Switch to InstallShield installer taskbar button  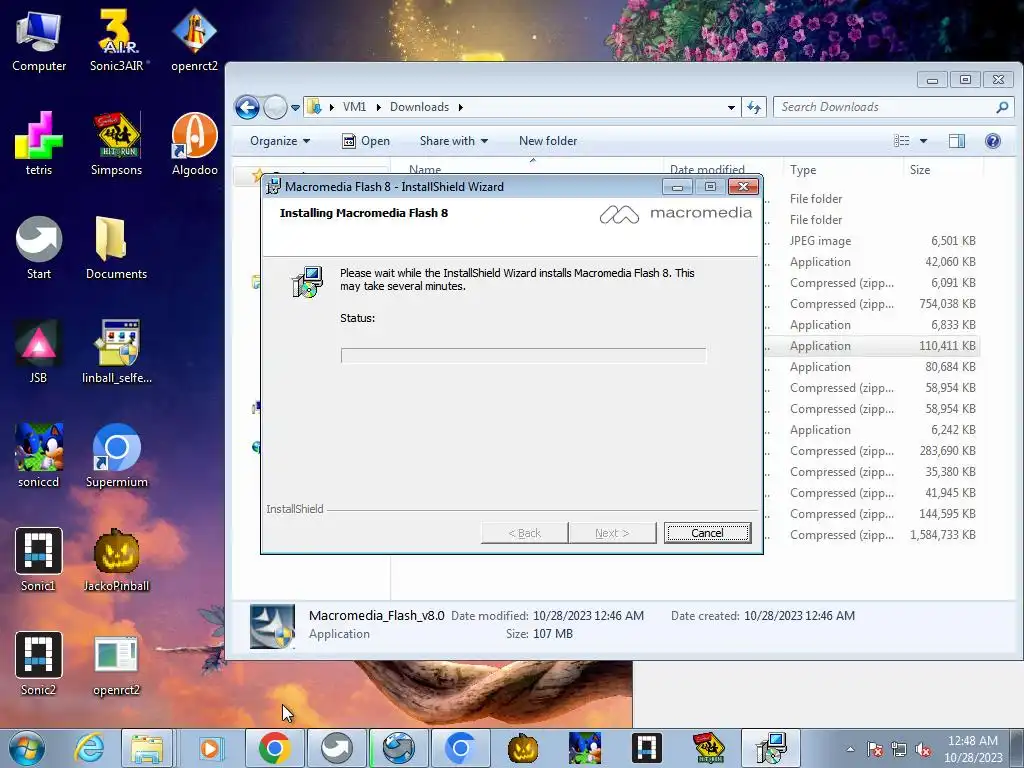tap(771, 748)
